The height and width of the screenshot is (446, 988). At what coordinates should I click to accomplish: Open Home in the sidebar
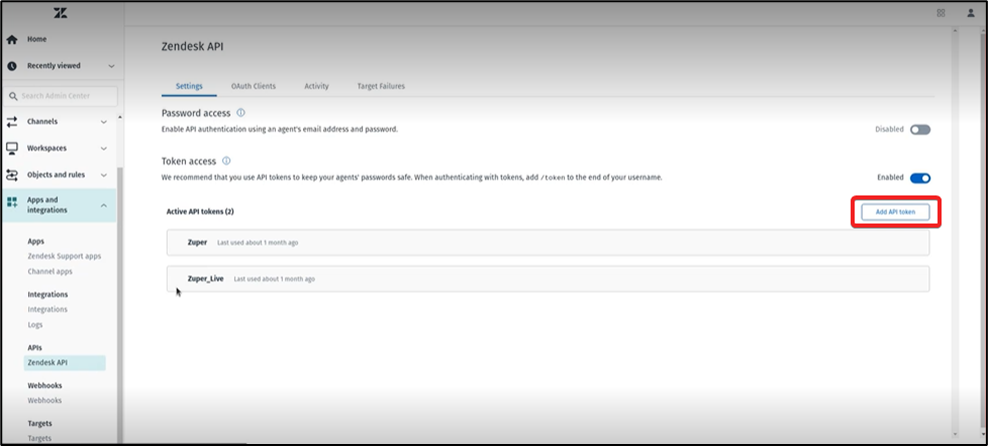pyautogui.click(x=37, y=39)
